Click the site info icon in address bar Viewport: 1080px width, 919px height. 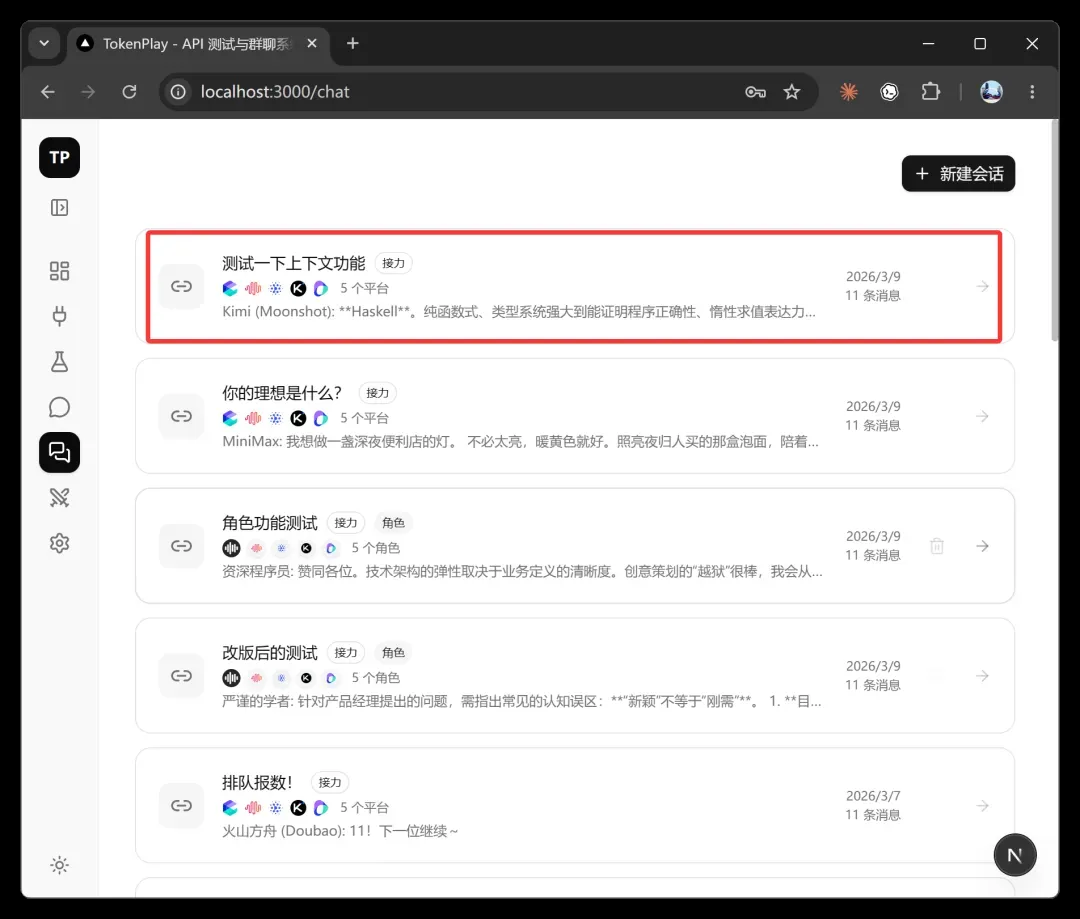[178, 92]
